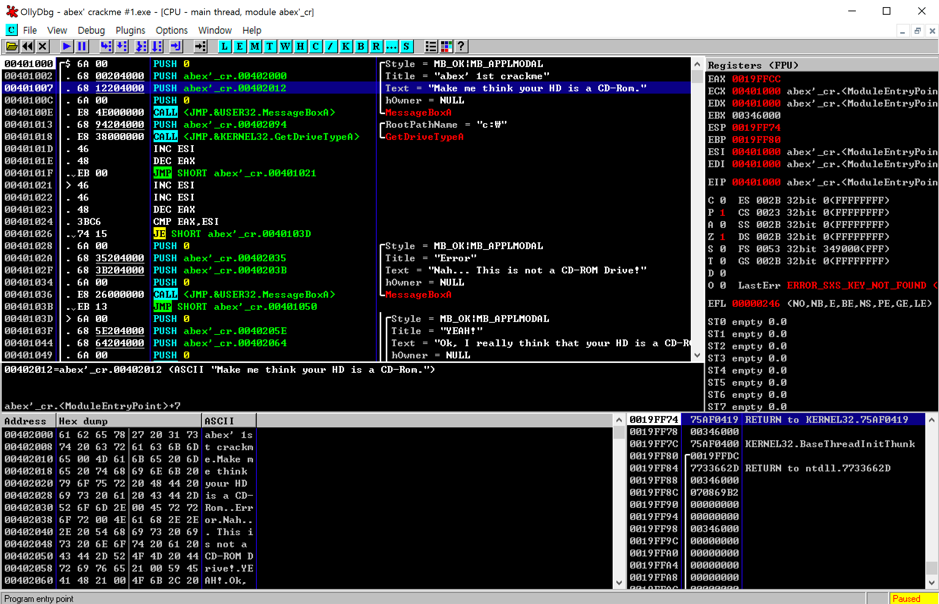Viewport: 939px width, 604px height.
Task: Click the Trace over toolbar icon
Action: [157, 46]
